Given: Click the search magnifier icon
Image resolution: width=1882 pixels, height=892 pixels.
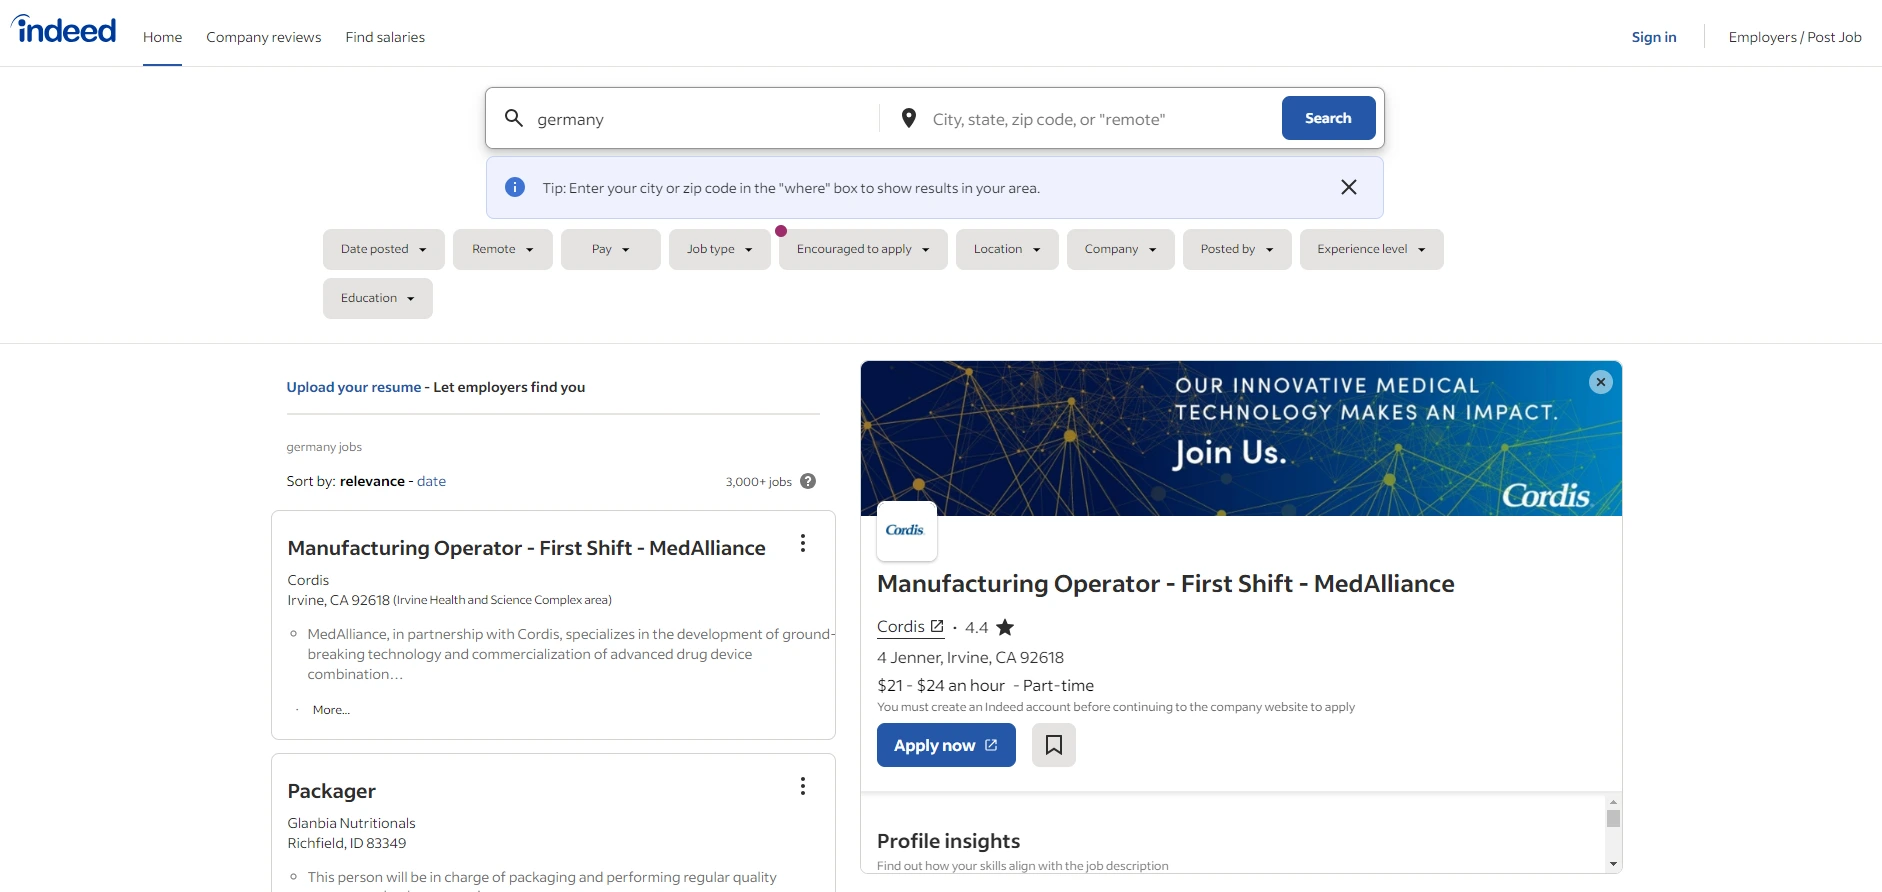Looking at the screenshot, I should tap(514, 118).
